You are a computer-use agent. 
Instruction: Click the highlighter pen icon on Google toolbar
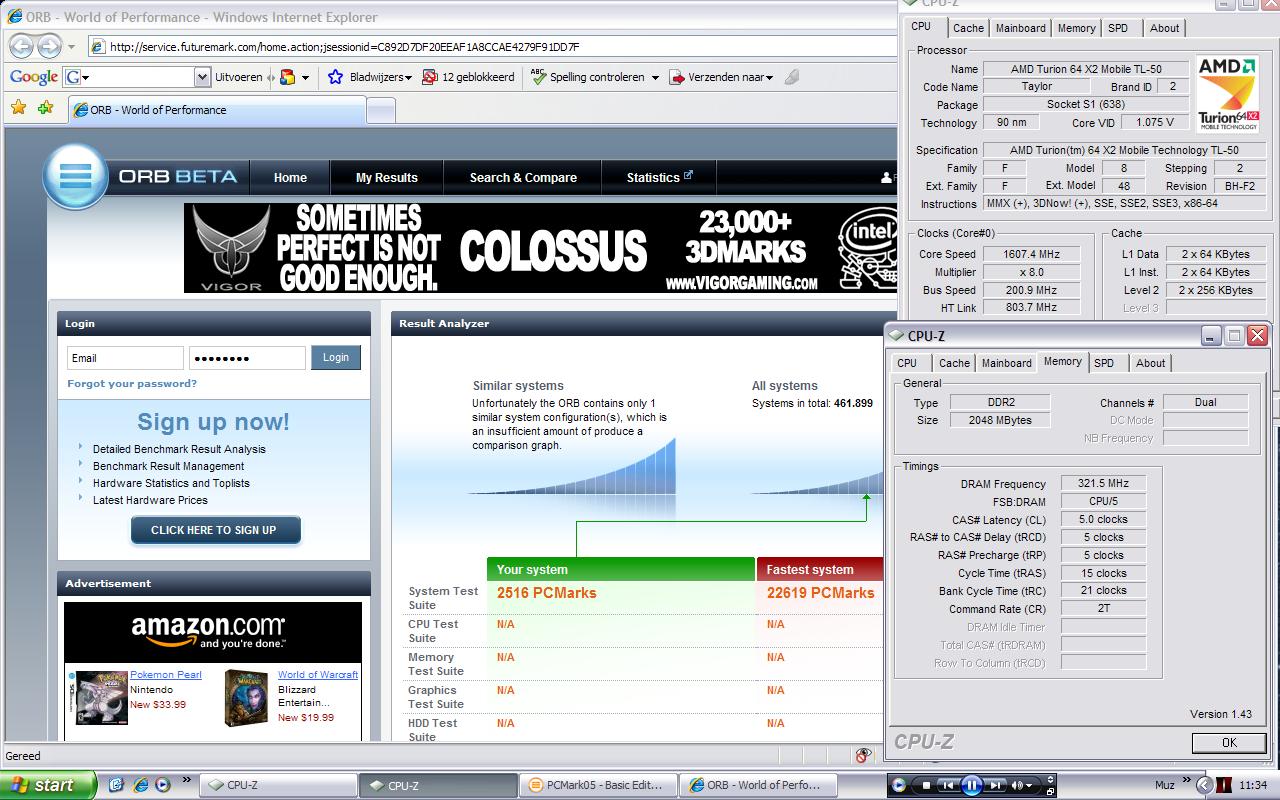792,77
